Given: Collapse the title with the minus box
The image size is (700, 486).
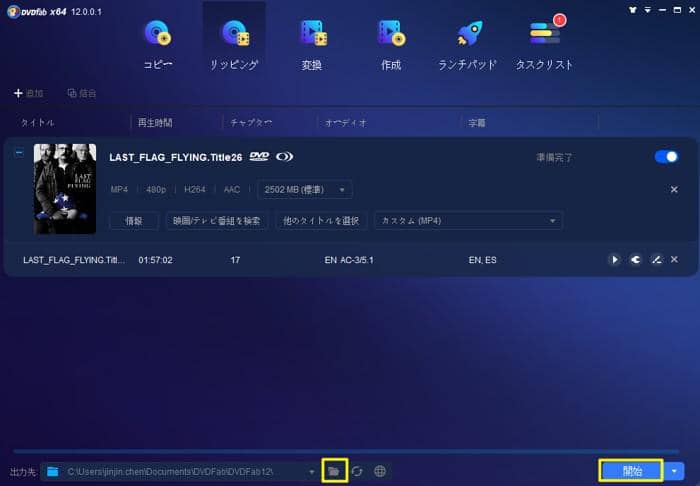Looking at the screenshot, I should tap(20, 154).
